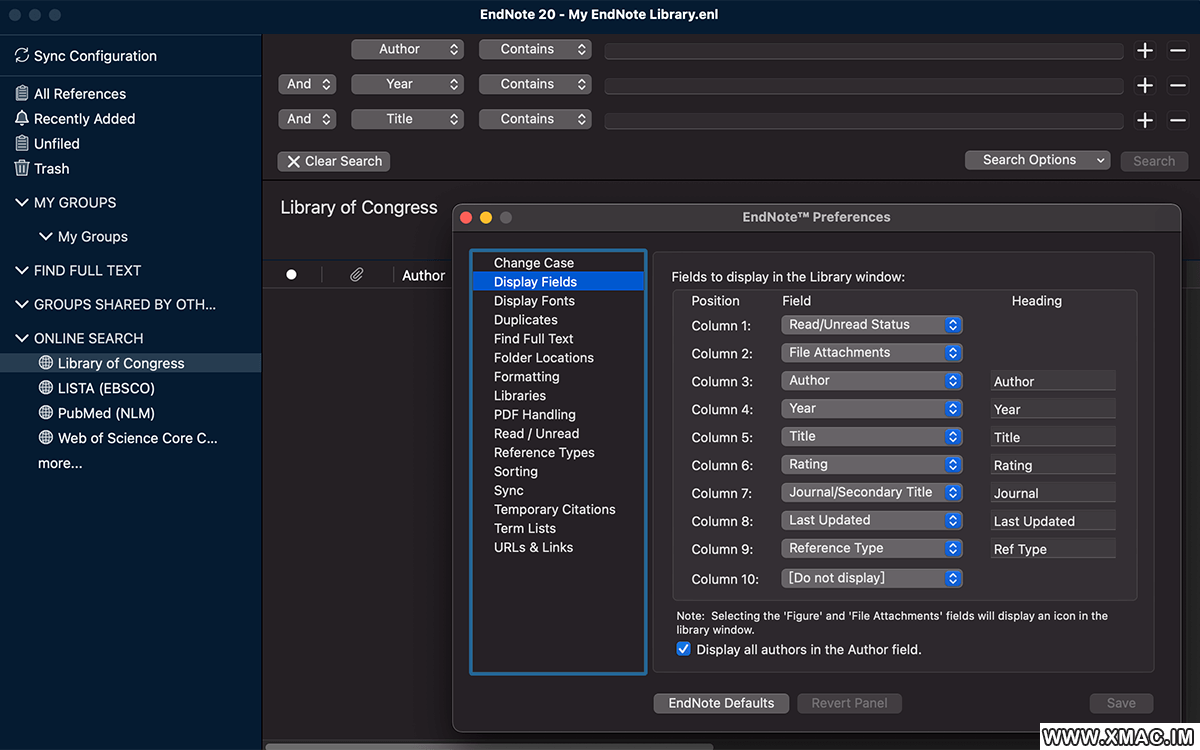Viewport: 1200px width, 750px height.
Task: Click the Search button
Action: [1154, 161]
